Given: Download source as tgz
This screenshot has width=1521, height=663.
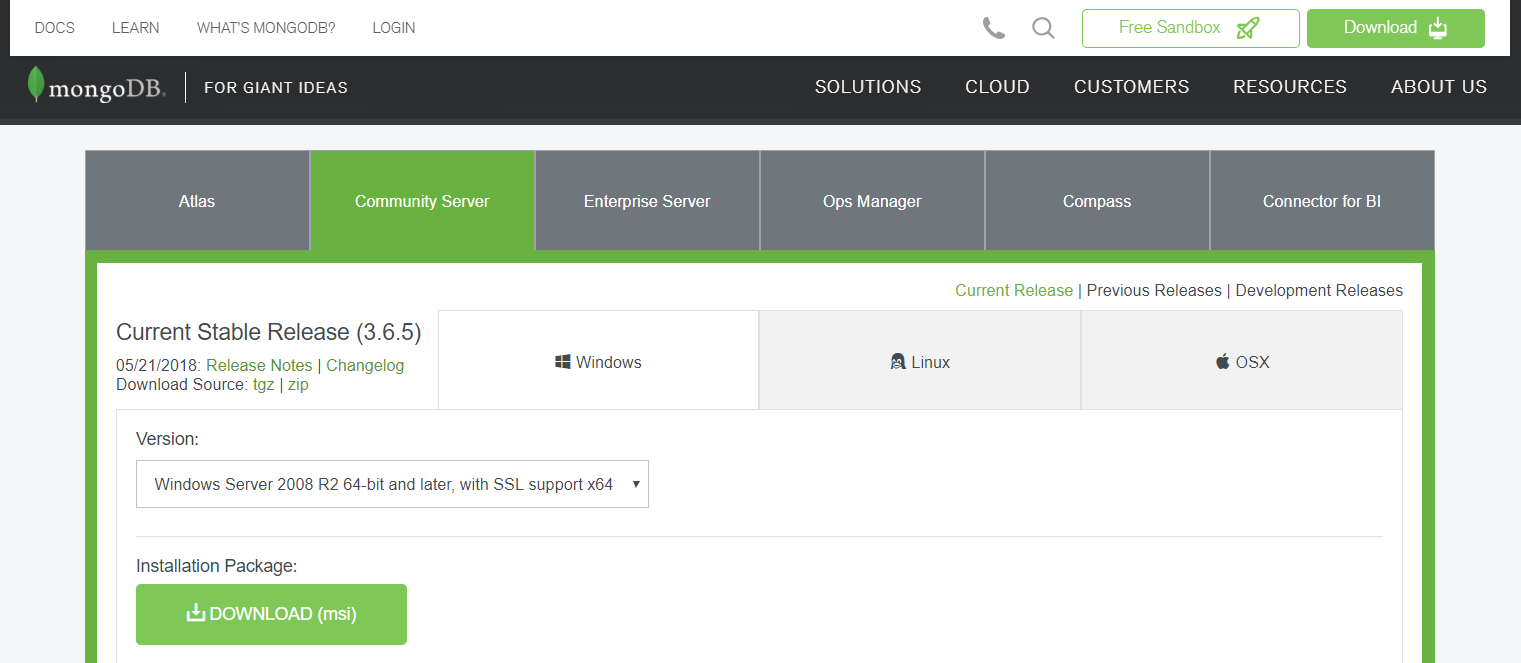Looking at the screenshot, I should (263, 384).
